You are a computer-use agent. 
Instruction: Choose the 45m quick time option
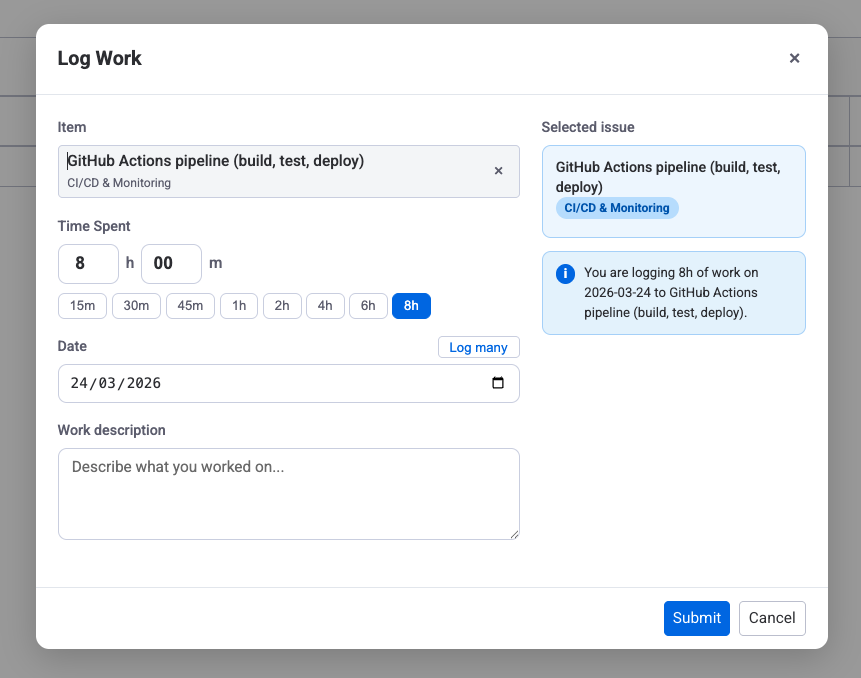[x=190, y=305]
